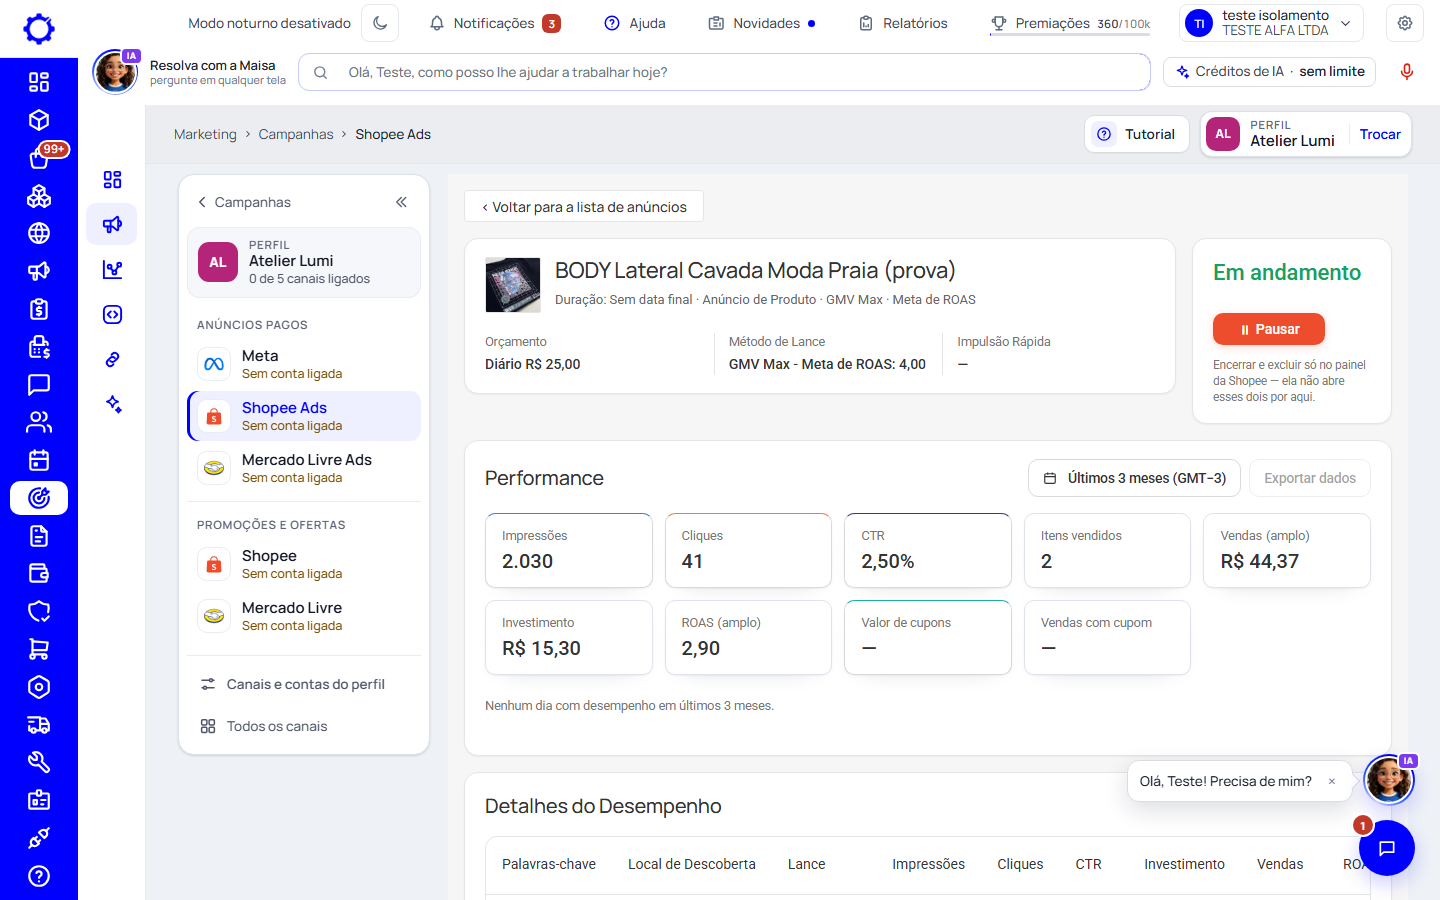
Task: Toggle night mode with the moon icon
Action: click(x=380, y=23)
